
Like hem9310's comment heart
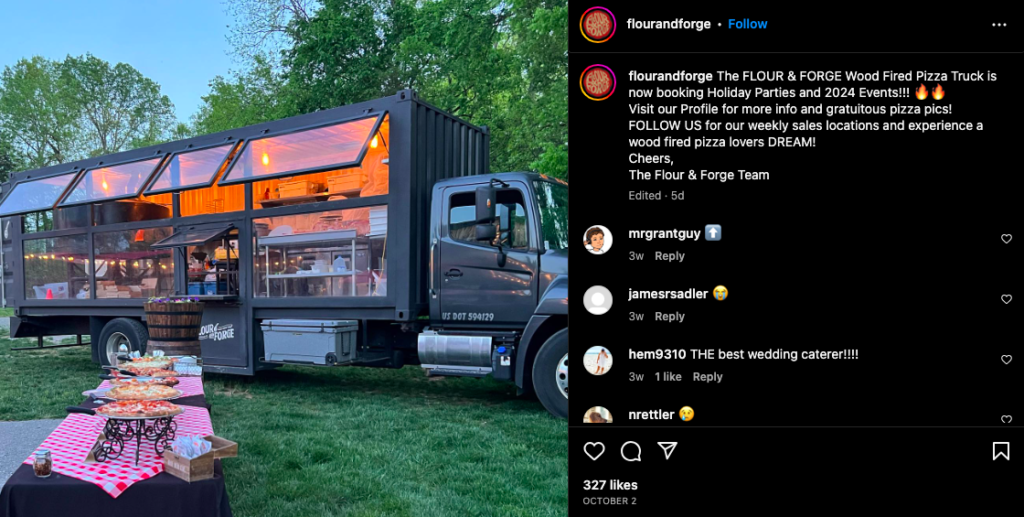point(1006,360)
